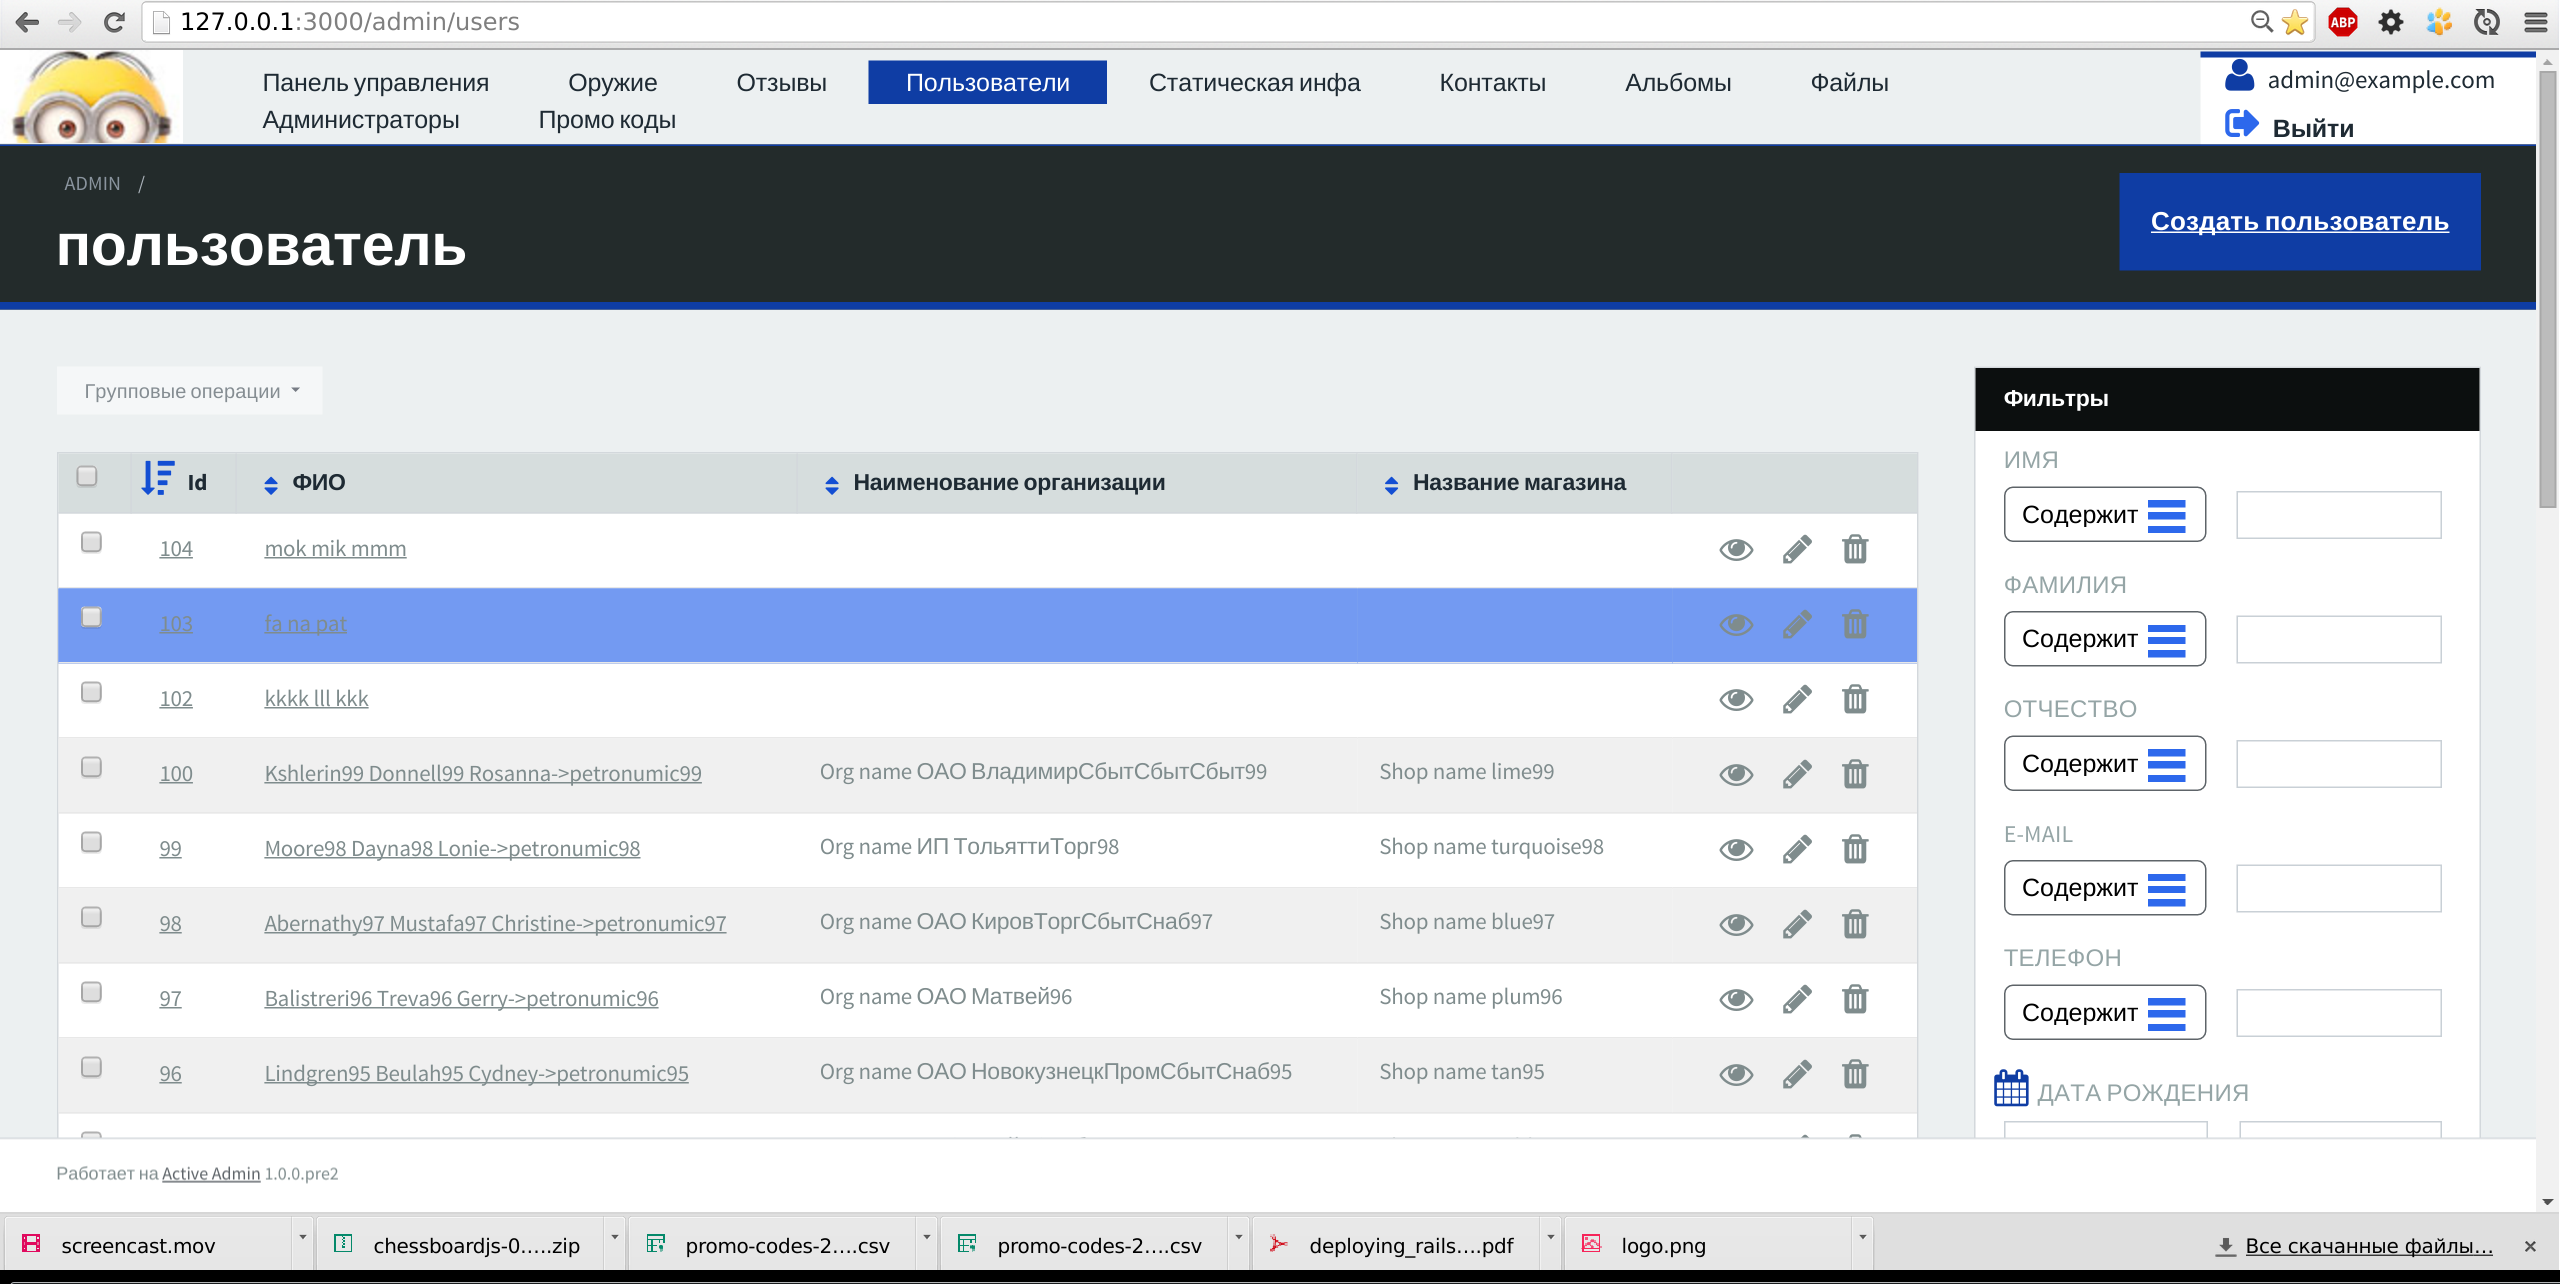Go to the Промо коды menu item
The height and width of the screenshot is (1284, 2560).
[x=606, y=120]
